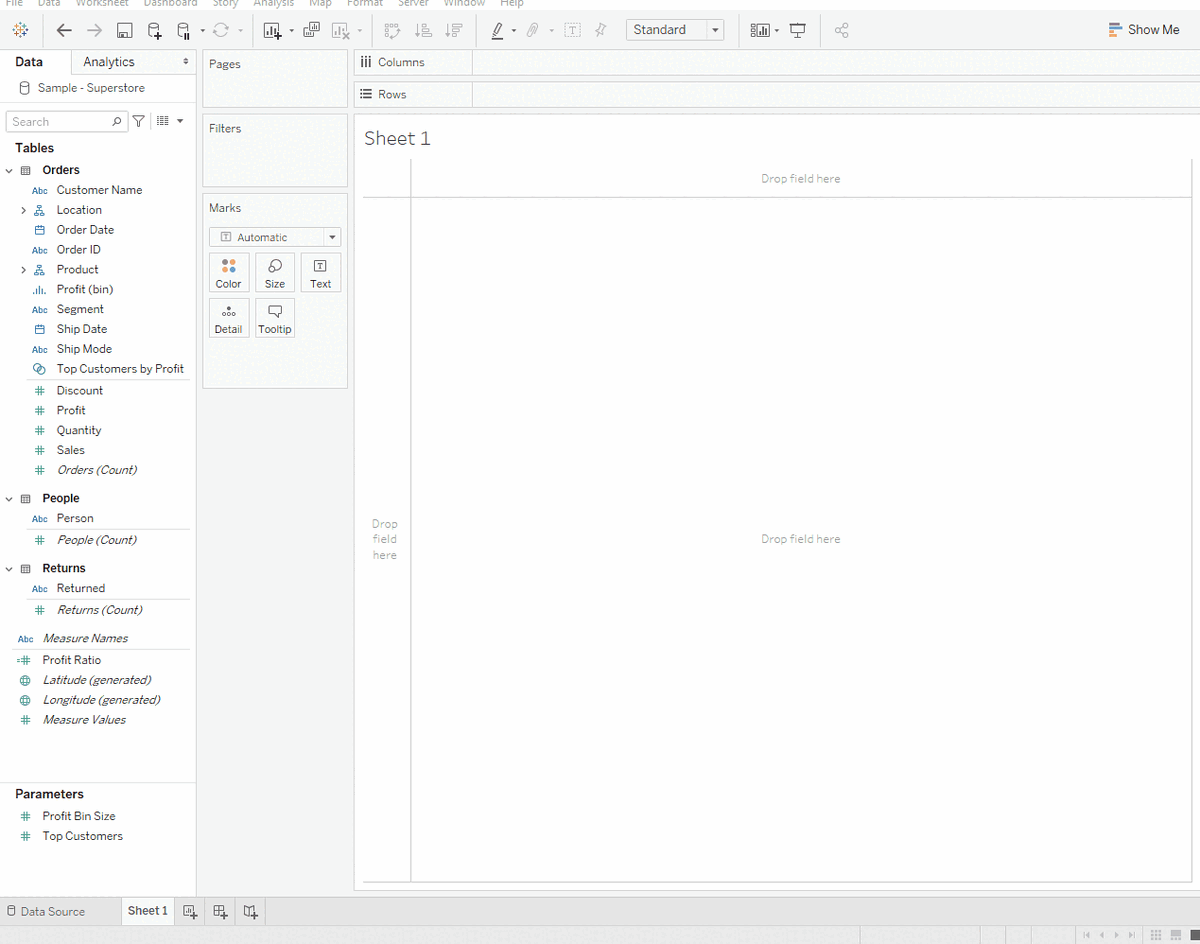
Task: Select the Sheet 1 tab
Action: click(x=147, y=911)
